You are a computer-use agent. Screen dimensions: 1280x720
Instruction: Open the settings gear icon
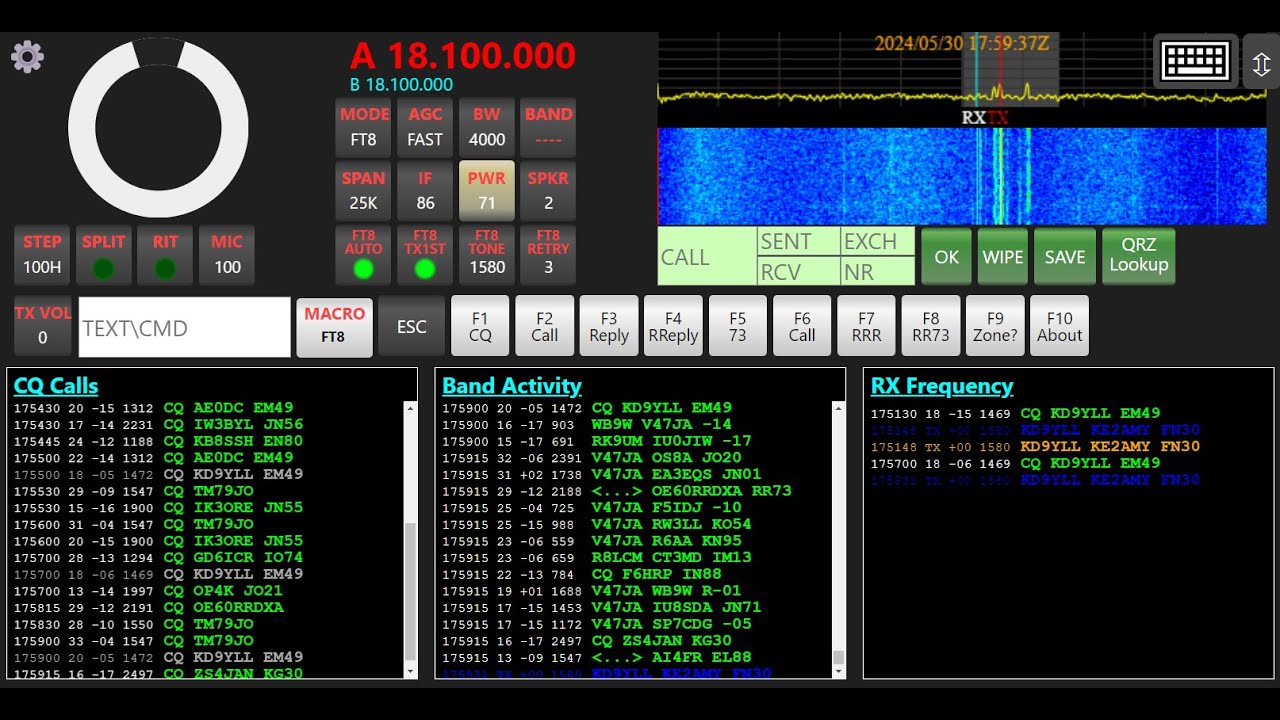[27, 57]
